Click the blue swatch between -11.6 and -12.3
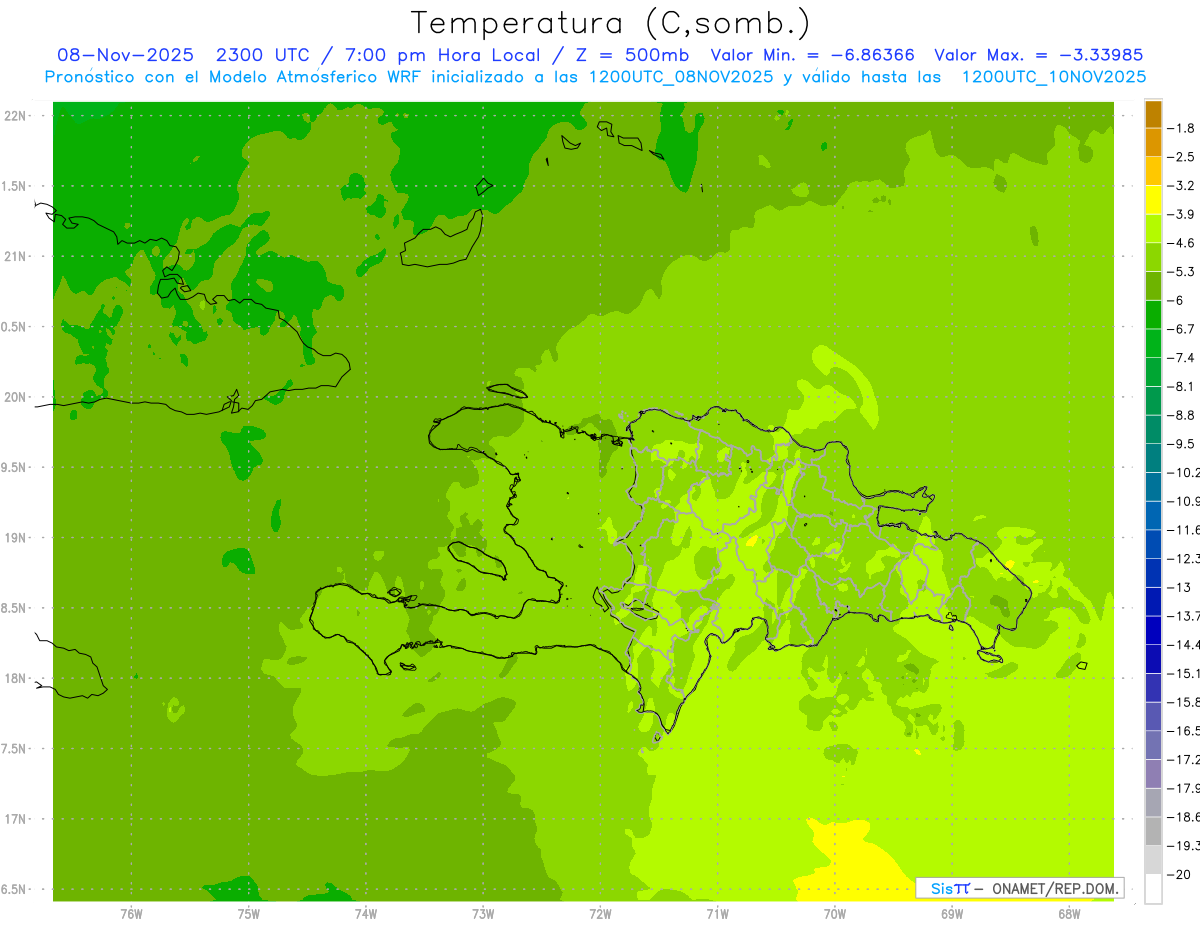1200x927 pixels. coord(1153,544)
